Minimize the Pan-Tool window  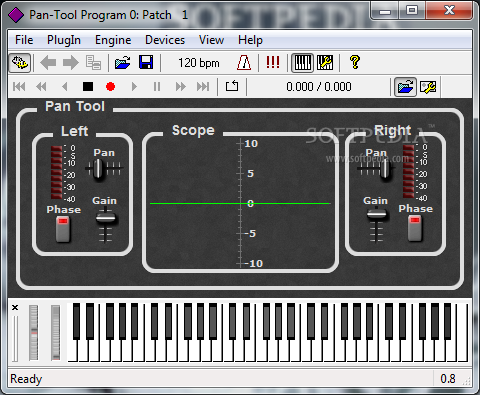(x=385, y=12)
